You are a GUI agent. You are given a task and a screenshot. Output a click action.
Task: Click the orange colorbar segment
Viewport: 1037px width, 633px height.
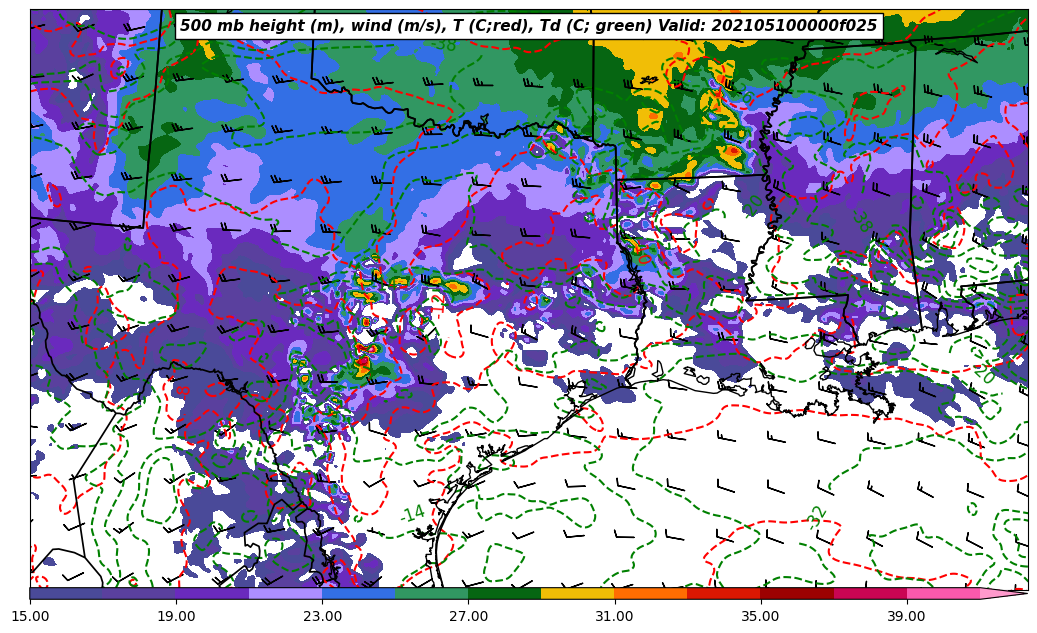[650, 593]
